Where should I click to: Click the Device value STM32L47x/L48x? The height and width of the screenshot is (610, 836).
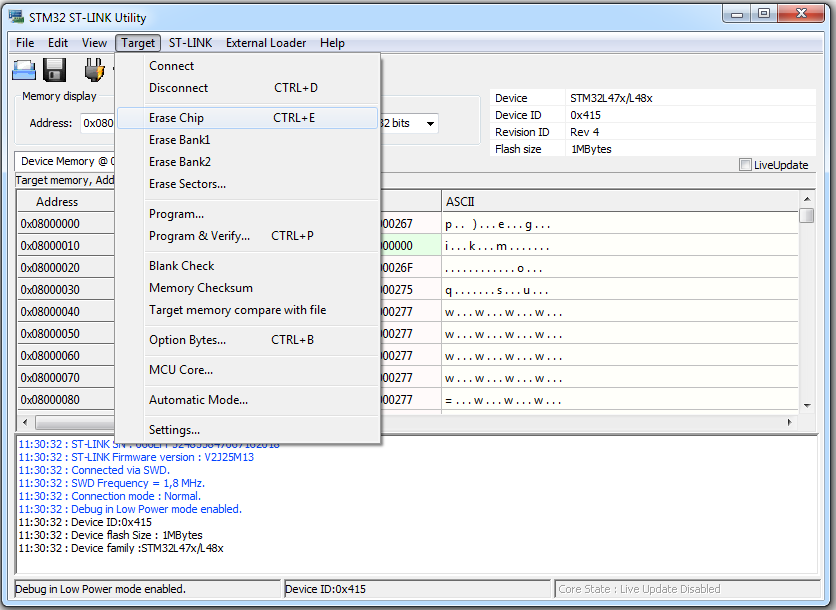pos(611,98)
